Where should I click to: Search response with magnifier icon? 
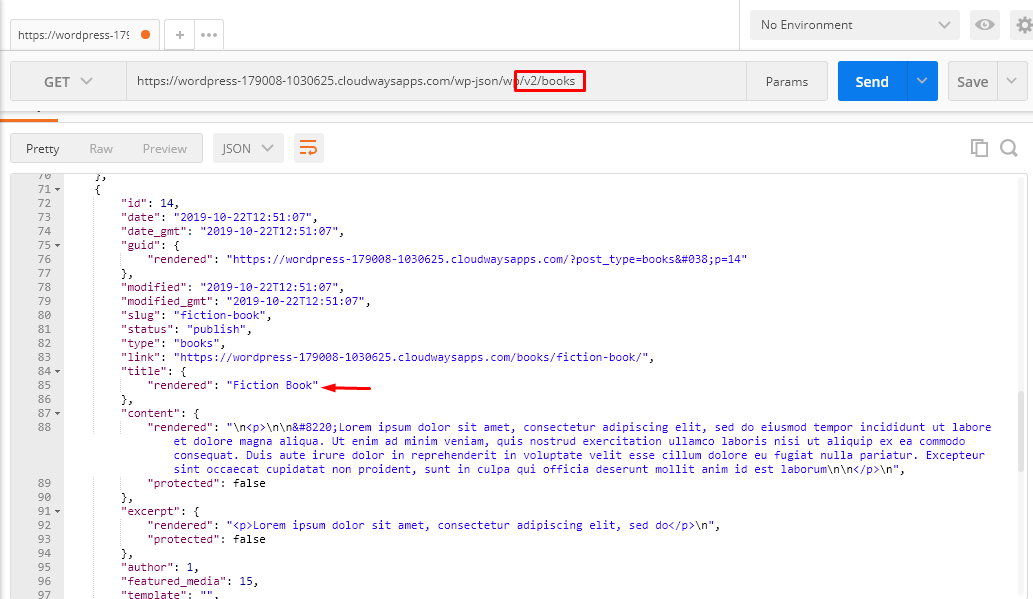click(x=1009, y=148)
